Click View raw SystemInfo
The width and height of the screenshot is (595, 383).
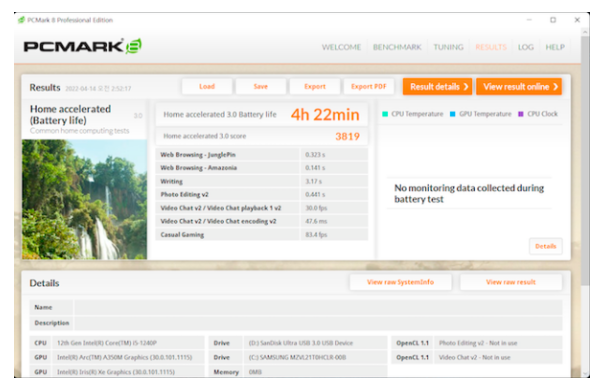pyautogui.click(x=400, y=282)
